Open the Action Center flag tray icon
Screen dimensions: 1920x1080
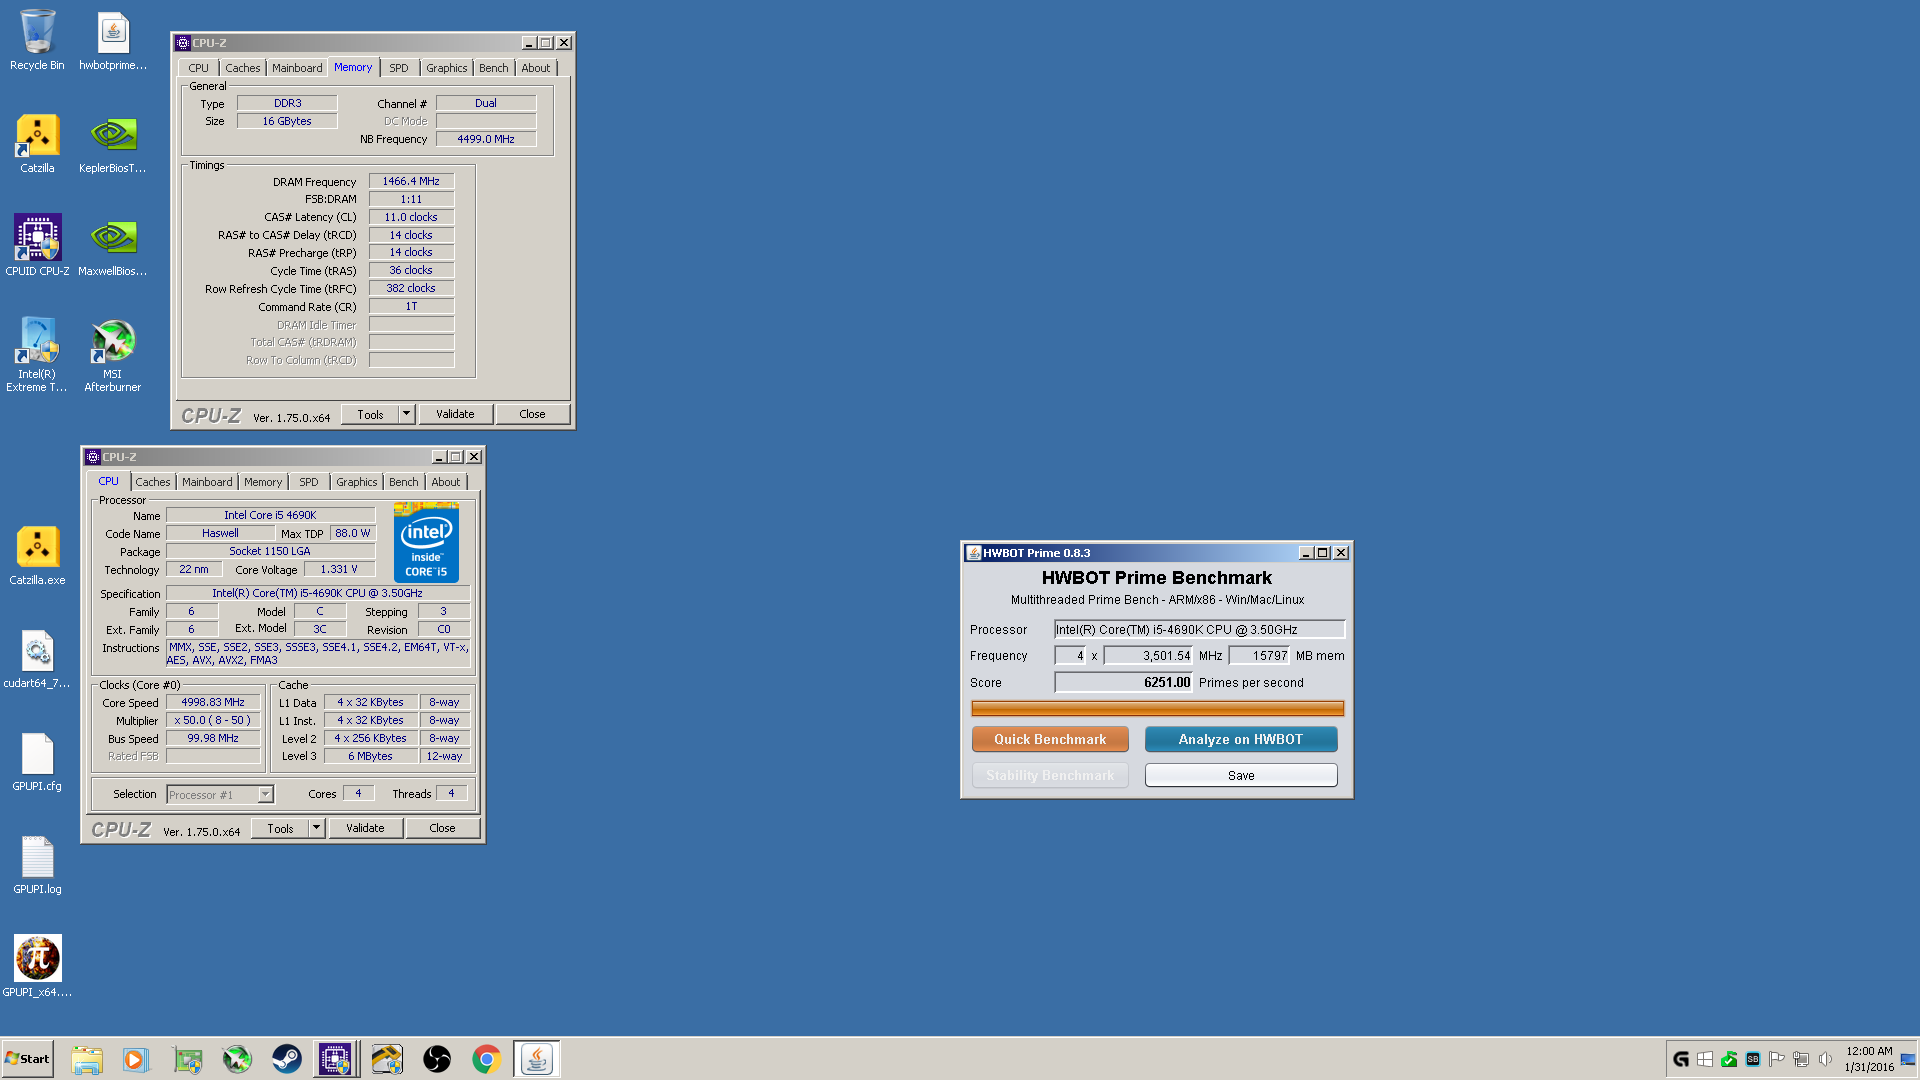(1777, 1059)
